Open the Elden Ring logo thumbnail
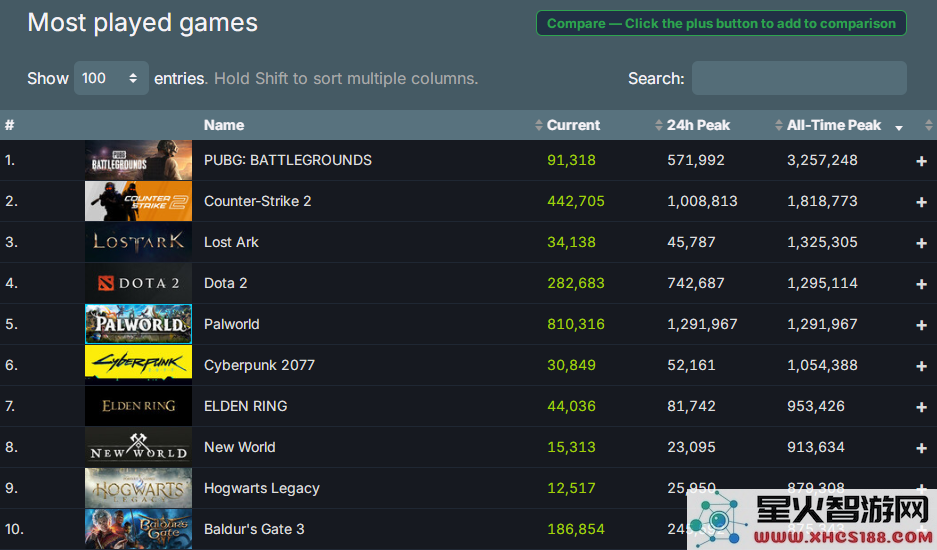The width and height of the screenshot is (937, 550). tap(138, 406)
